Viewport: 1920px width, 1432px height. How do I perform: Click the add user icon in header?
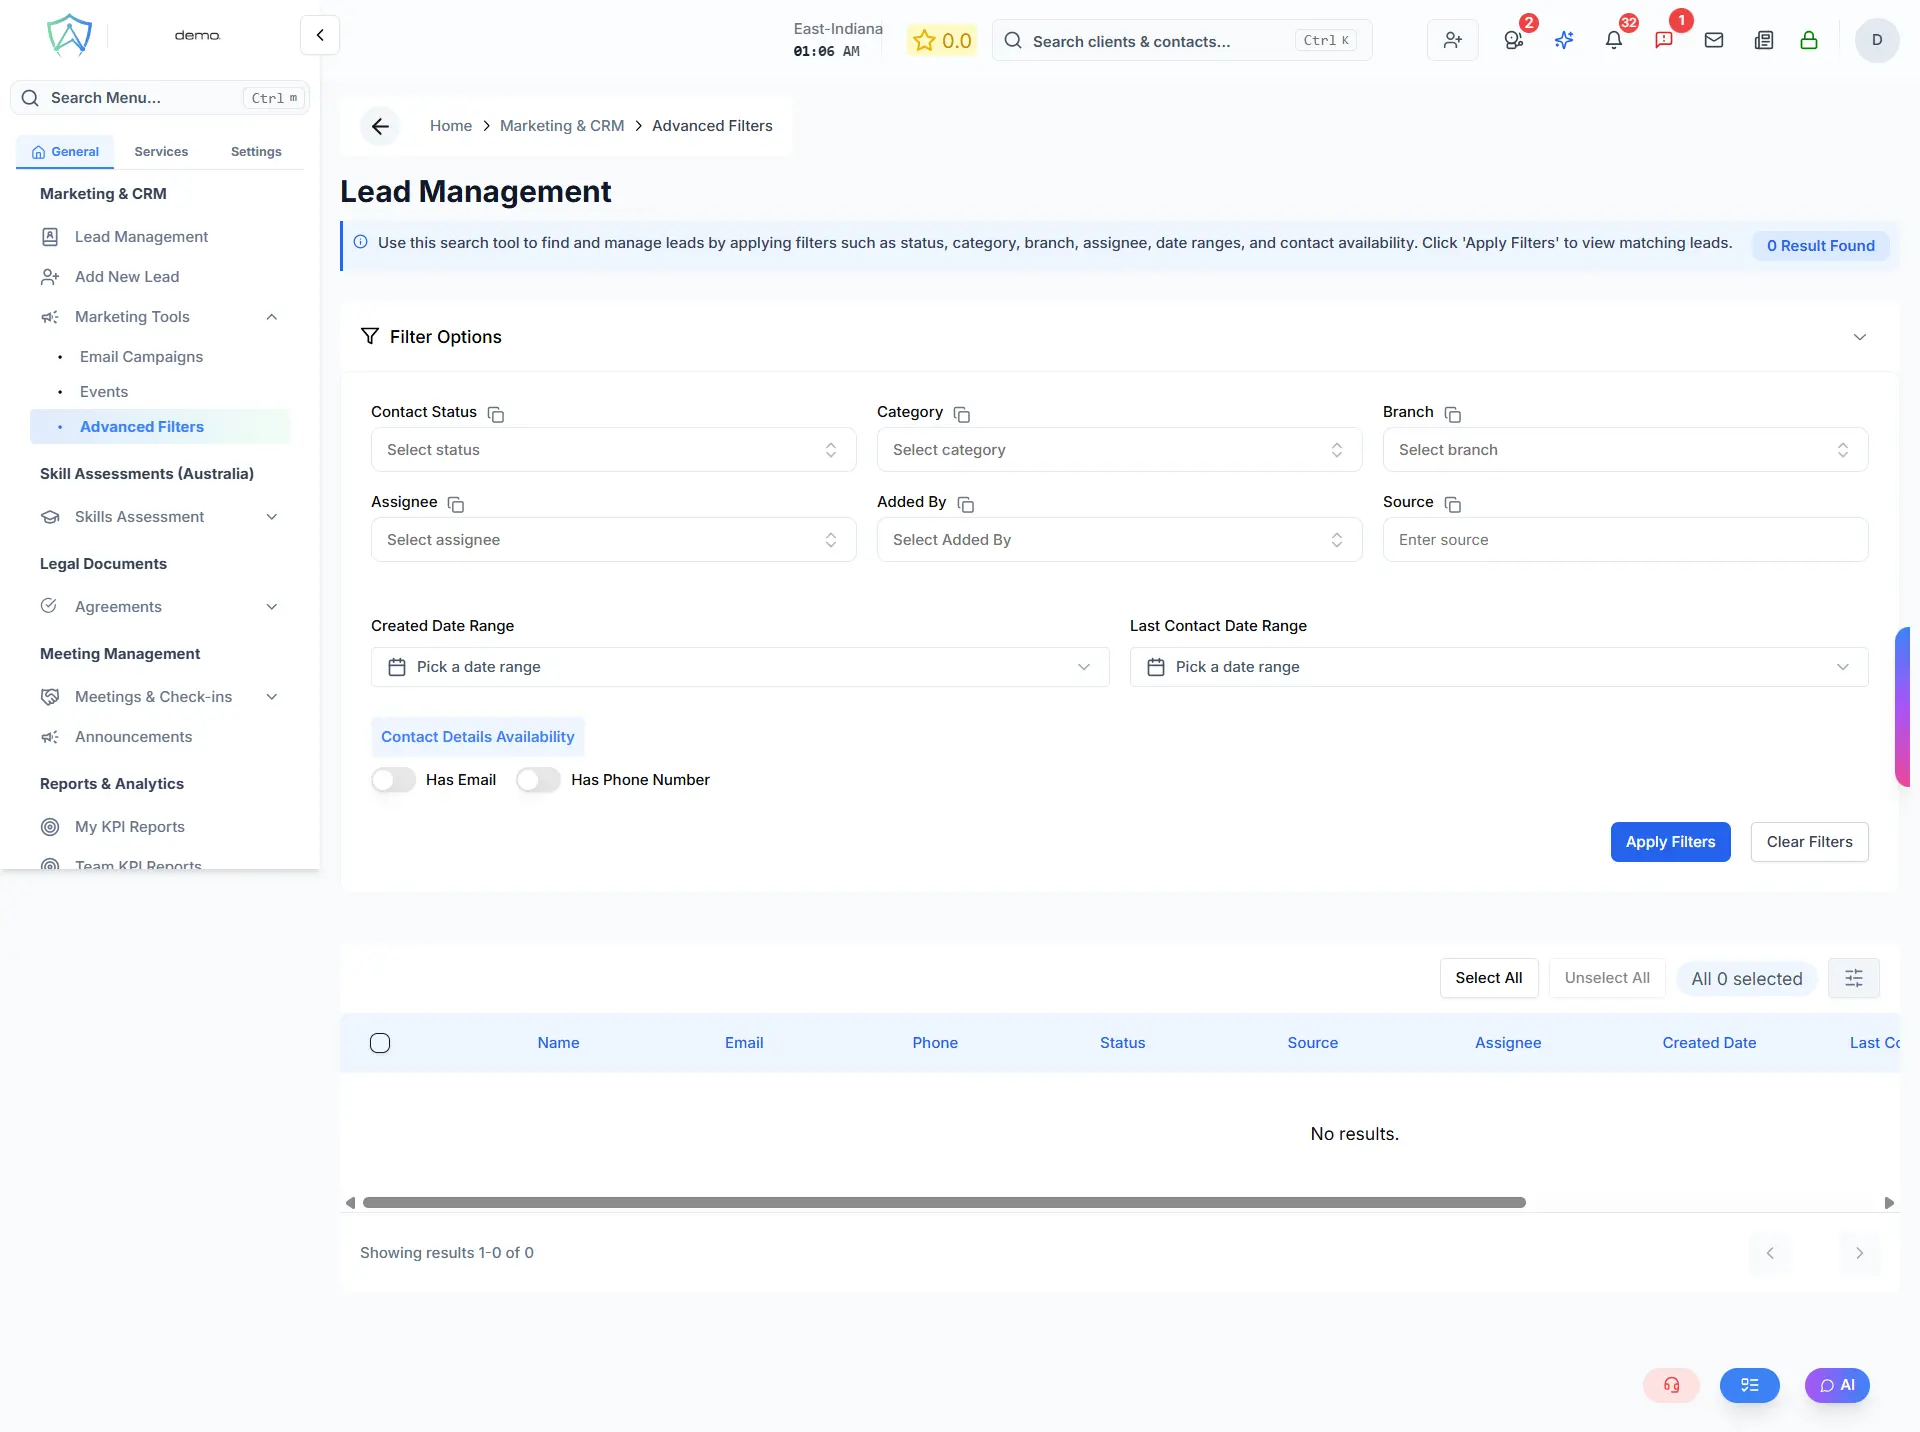tap(1452, 40)
